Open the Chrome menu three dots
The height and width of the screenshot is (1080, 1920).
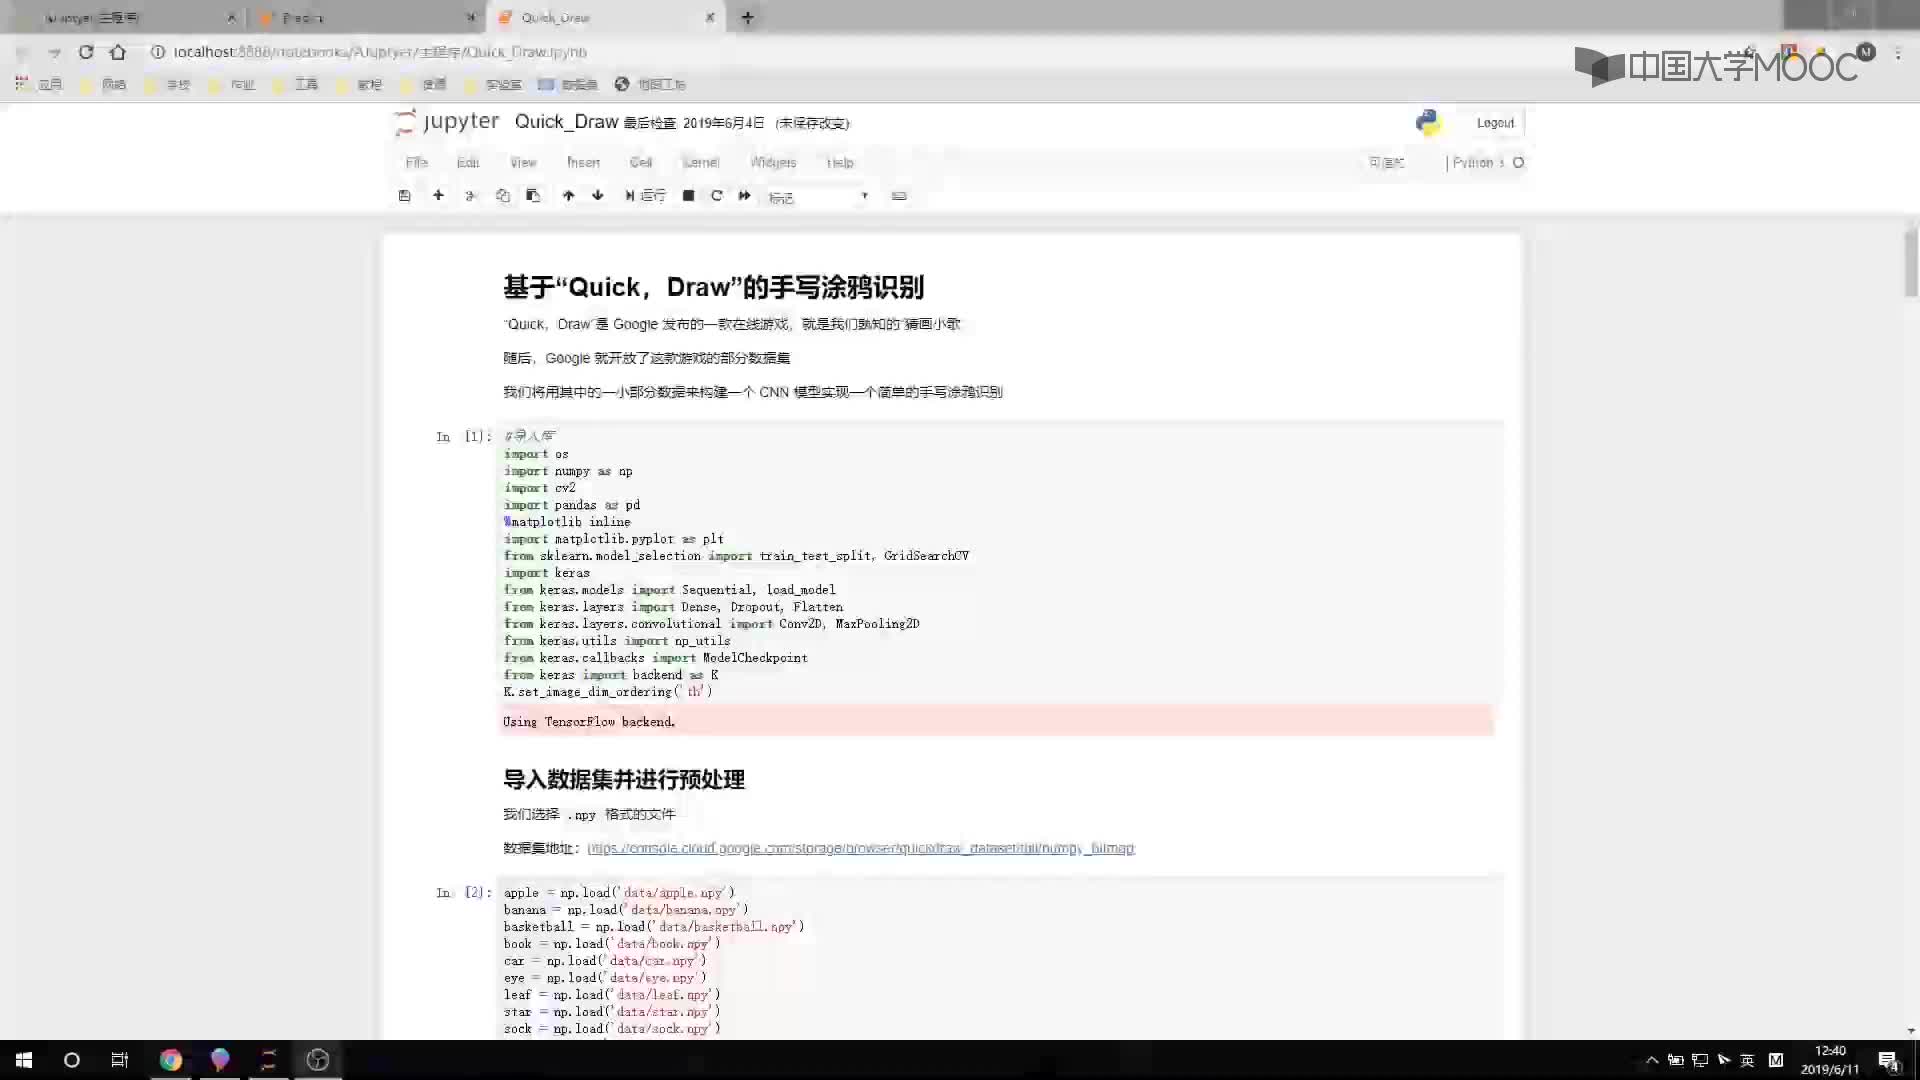pos(1898,53)
